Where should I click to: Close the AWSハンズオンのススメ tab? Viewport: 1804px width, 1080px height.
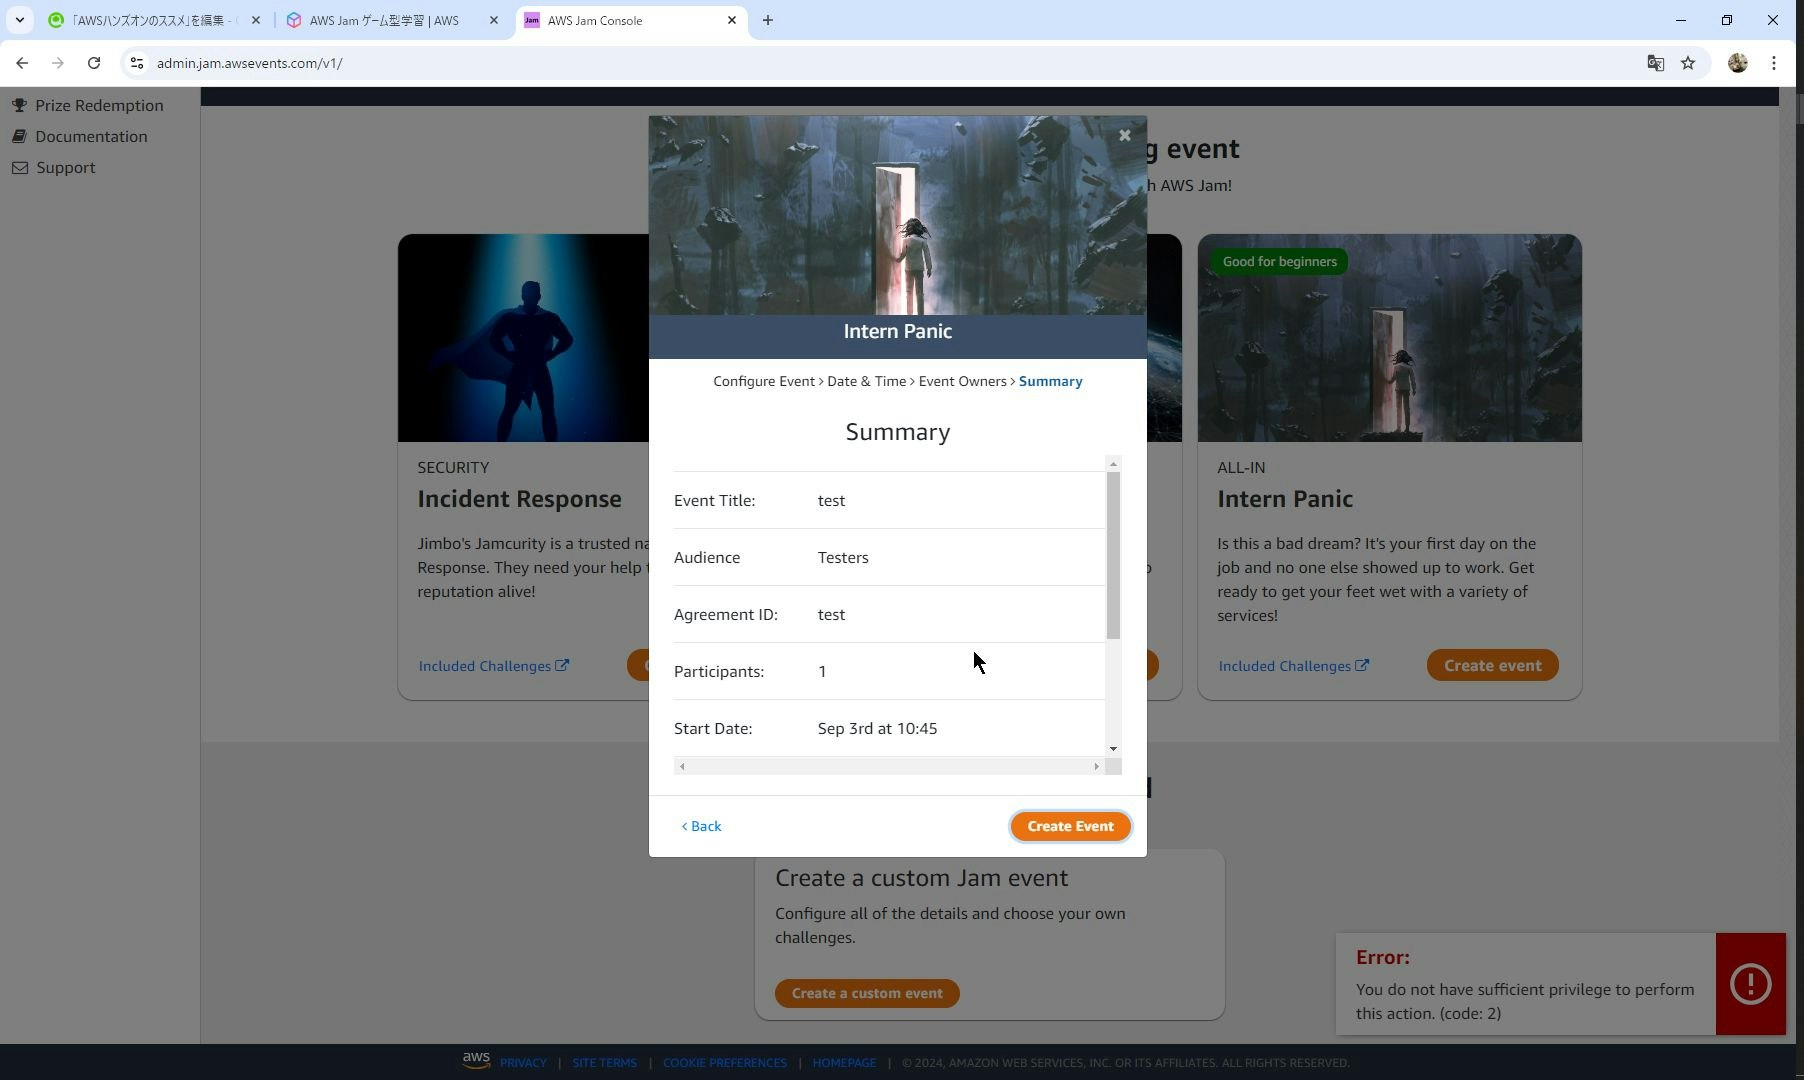click(256, 20)
